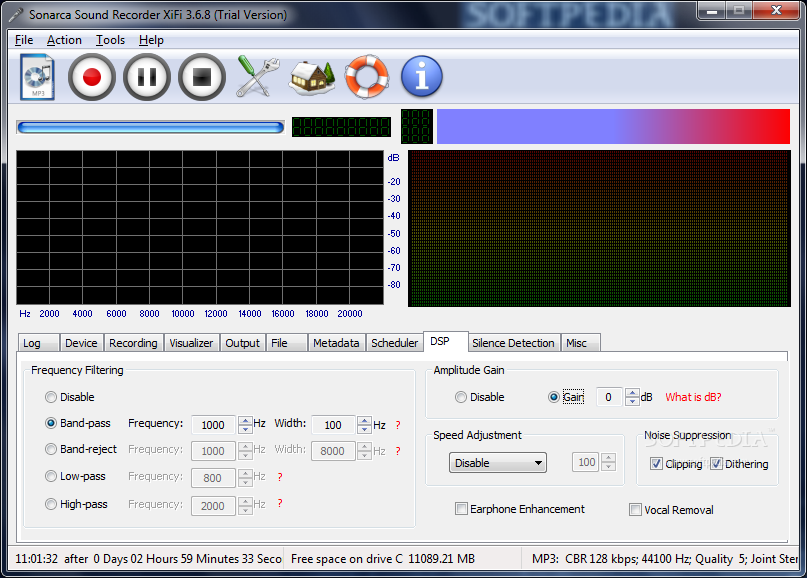Decrease Band-pass Width with down arrow
The height and width of the screenshot is (578, 807).
tap(364, 429)
